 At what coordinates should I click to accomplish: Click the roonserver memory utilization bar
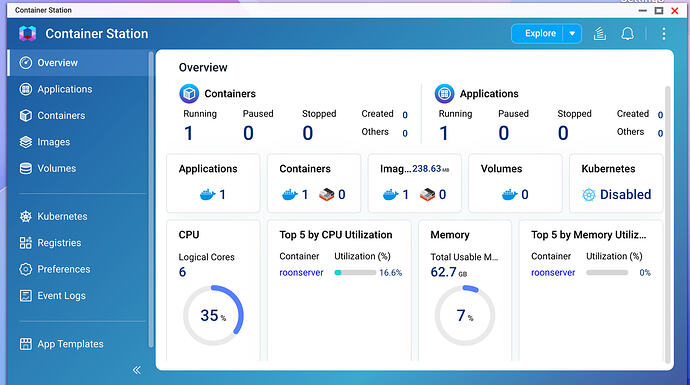pos(607,273)
